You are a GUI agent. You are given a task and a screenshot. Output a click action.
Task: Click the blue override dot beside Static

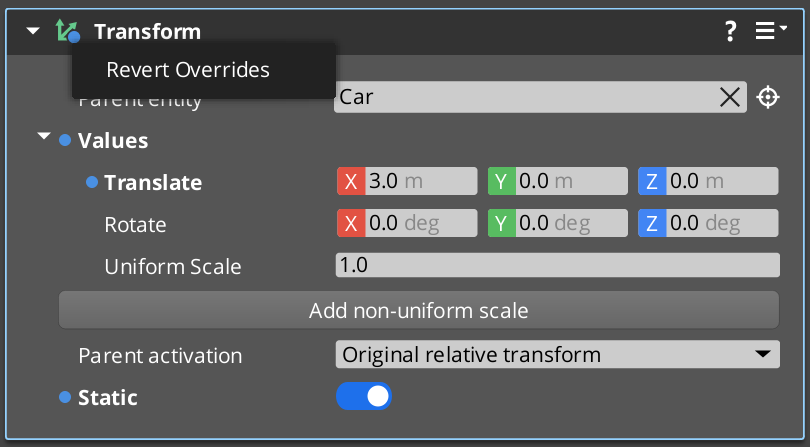click(65, 398)
